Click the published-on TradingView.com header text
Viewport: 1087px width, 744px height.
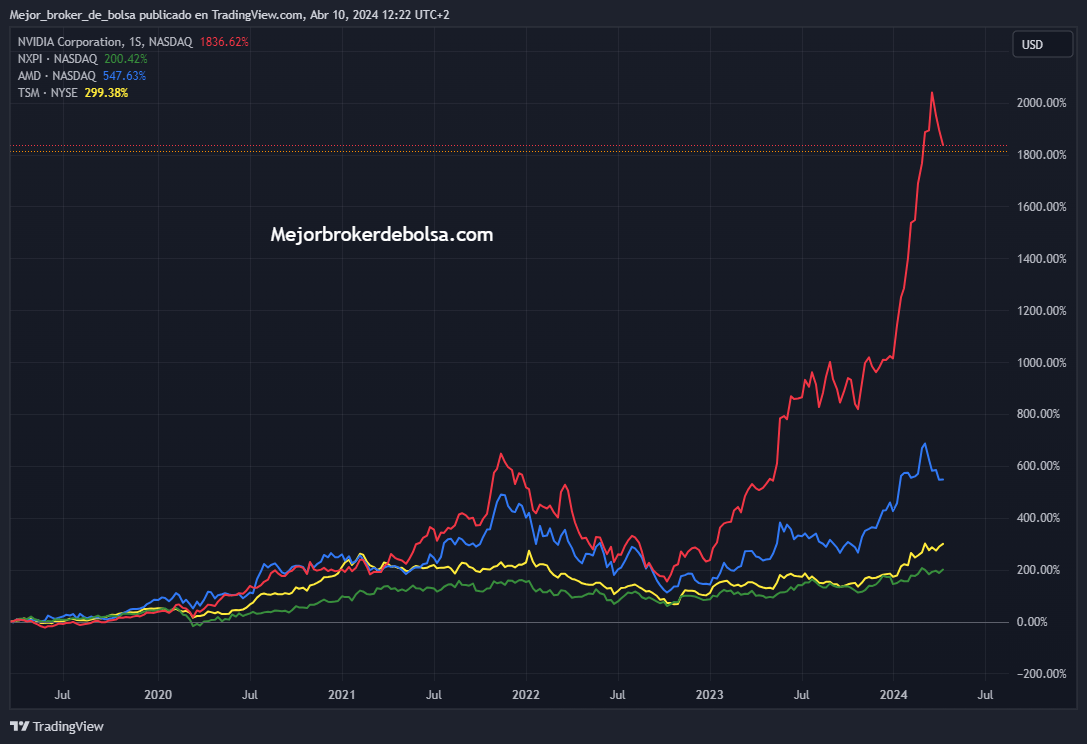click(x=229, y=15)
